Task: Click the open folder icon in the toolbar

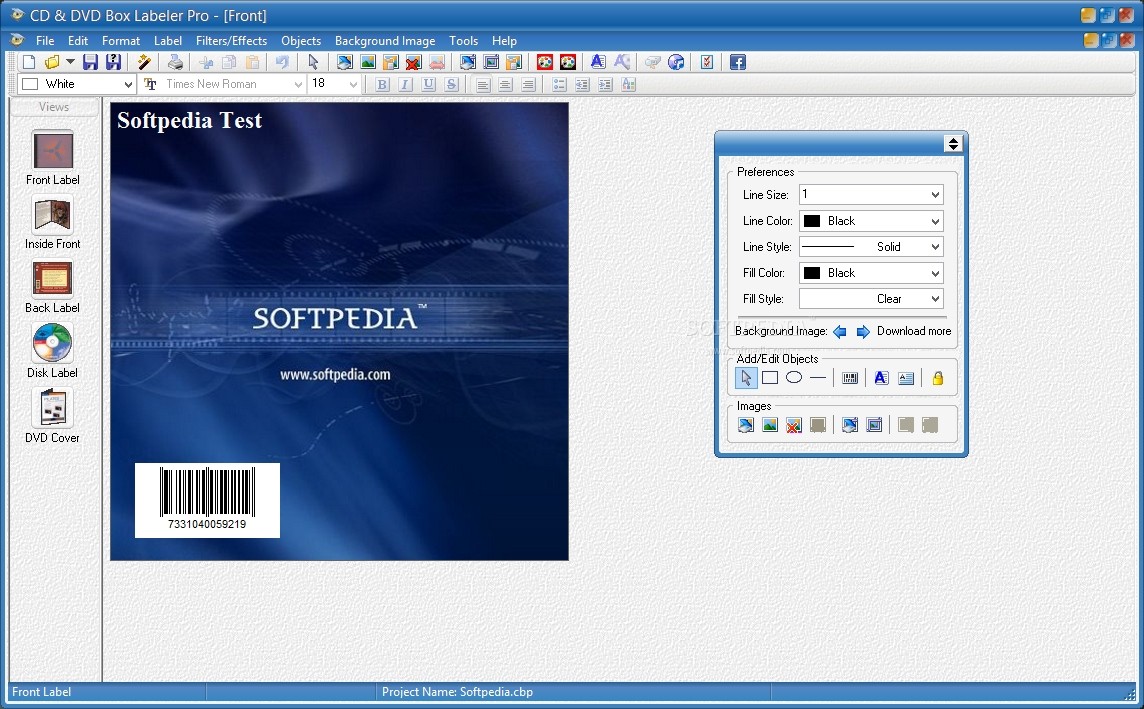Action: [52, 62]
